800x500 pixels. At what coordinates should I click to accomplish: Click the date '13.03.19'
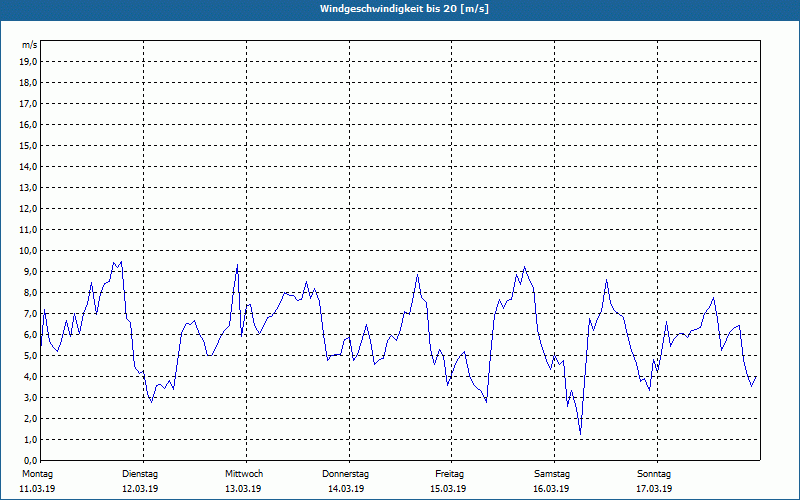(243, 489)
